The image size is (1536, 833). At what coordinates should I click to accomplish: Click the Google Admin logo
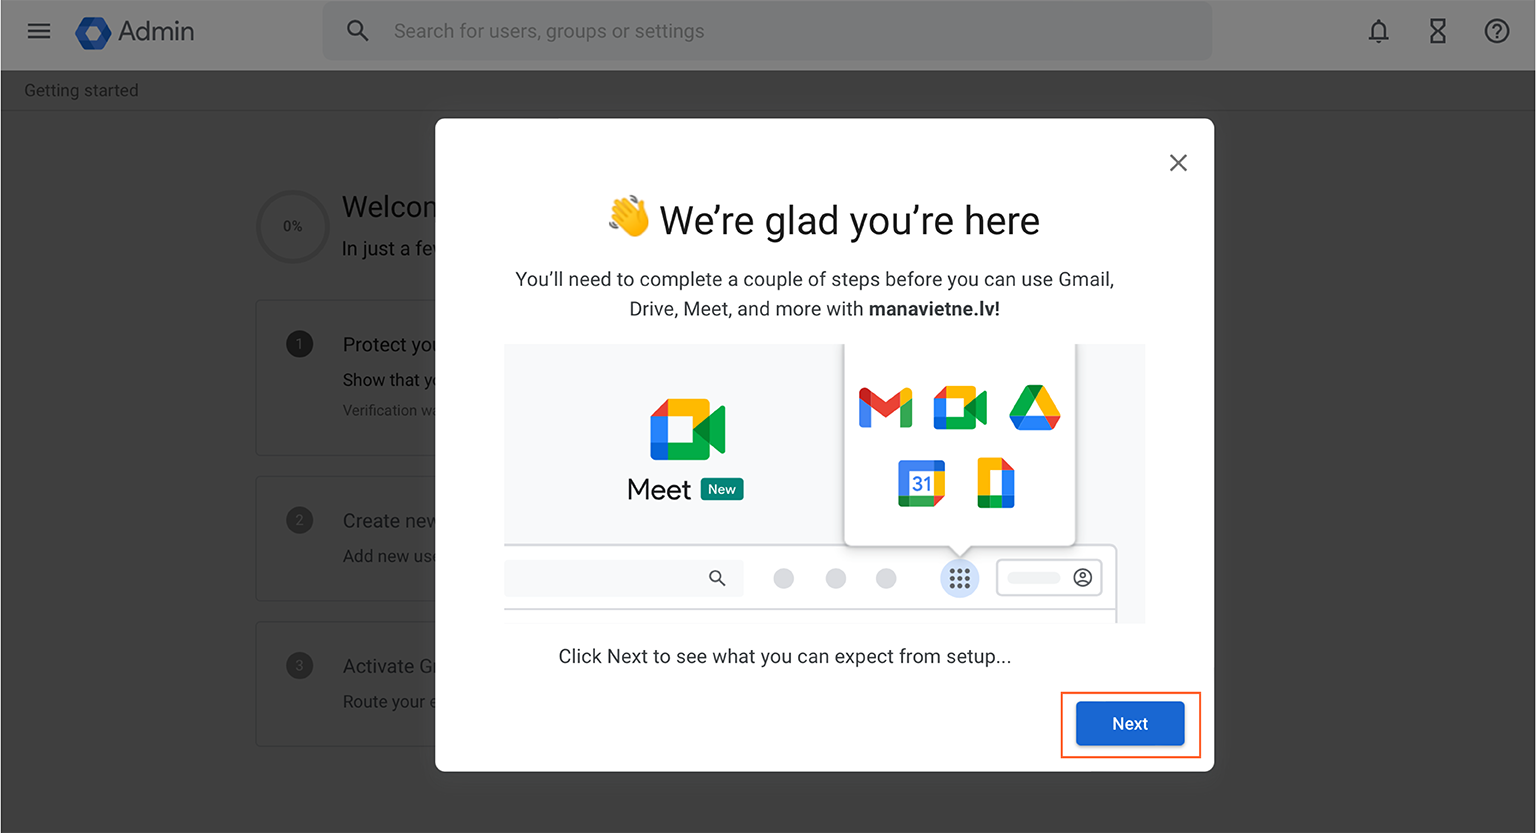pos(93,32)
